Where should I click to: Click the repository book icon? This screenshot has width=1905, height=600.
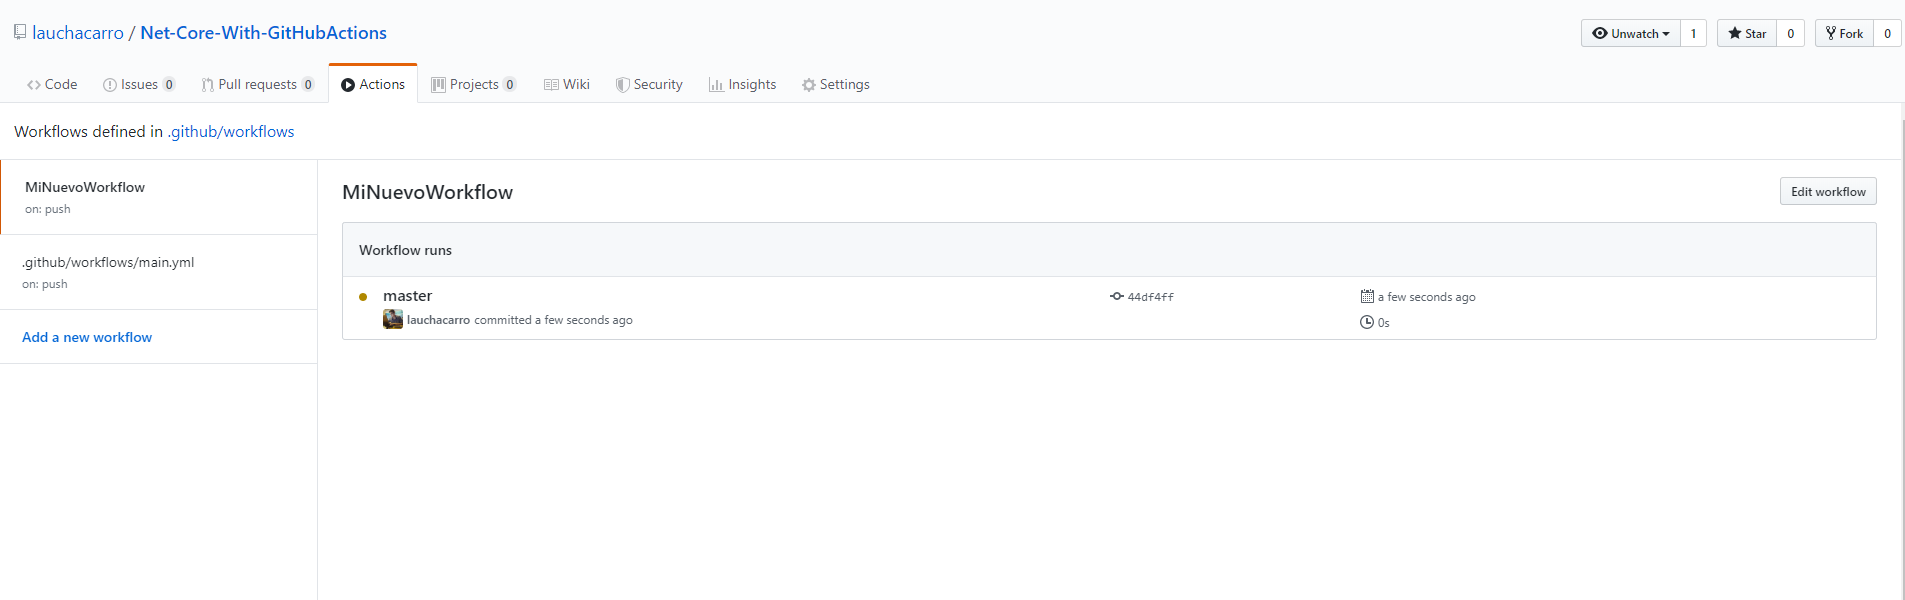pos(20,32)
